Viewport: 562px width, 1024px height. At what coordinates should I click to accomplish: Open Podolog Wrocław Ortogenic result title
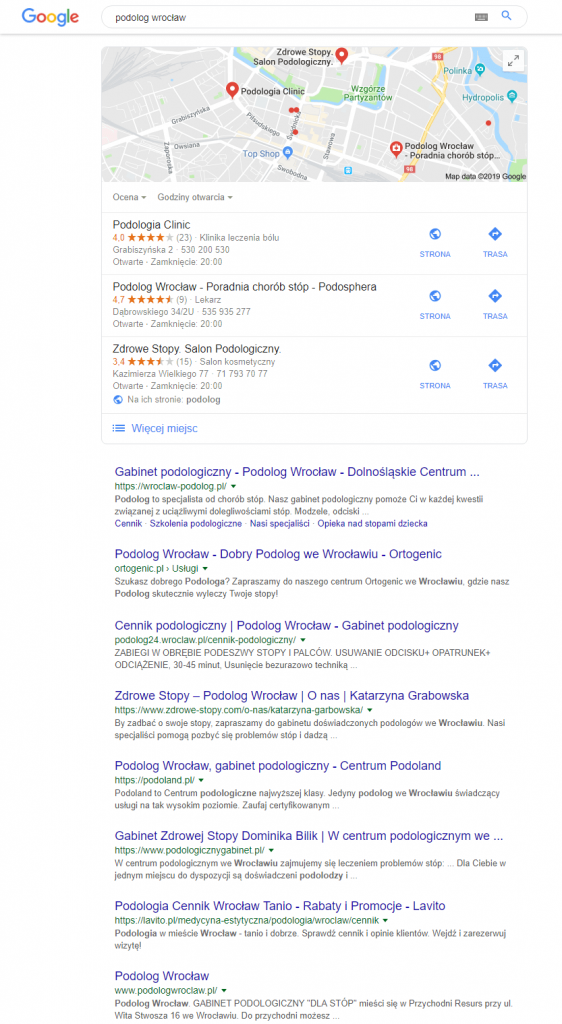[279, 554]
